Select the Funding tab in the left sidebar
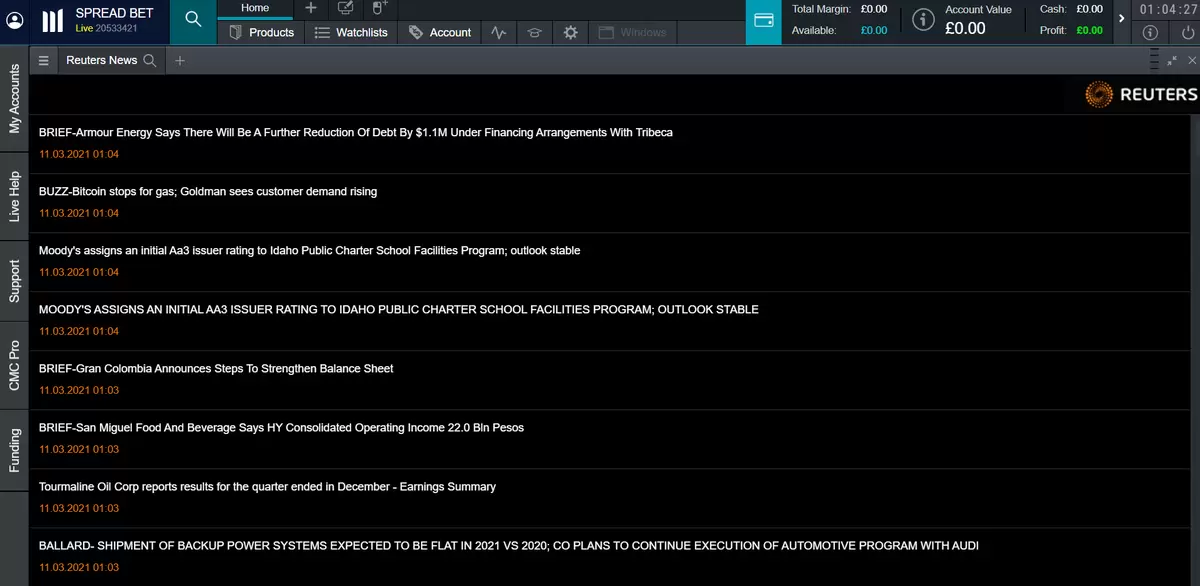Image resolution: width=1200 pixels, height=586 pixels. [14, 452]
